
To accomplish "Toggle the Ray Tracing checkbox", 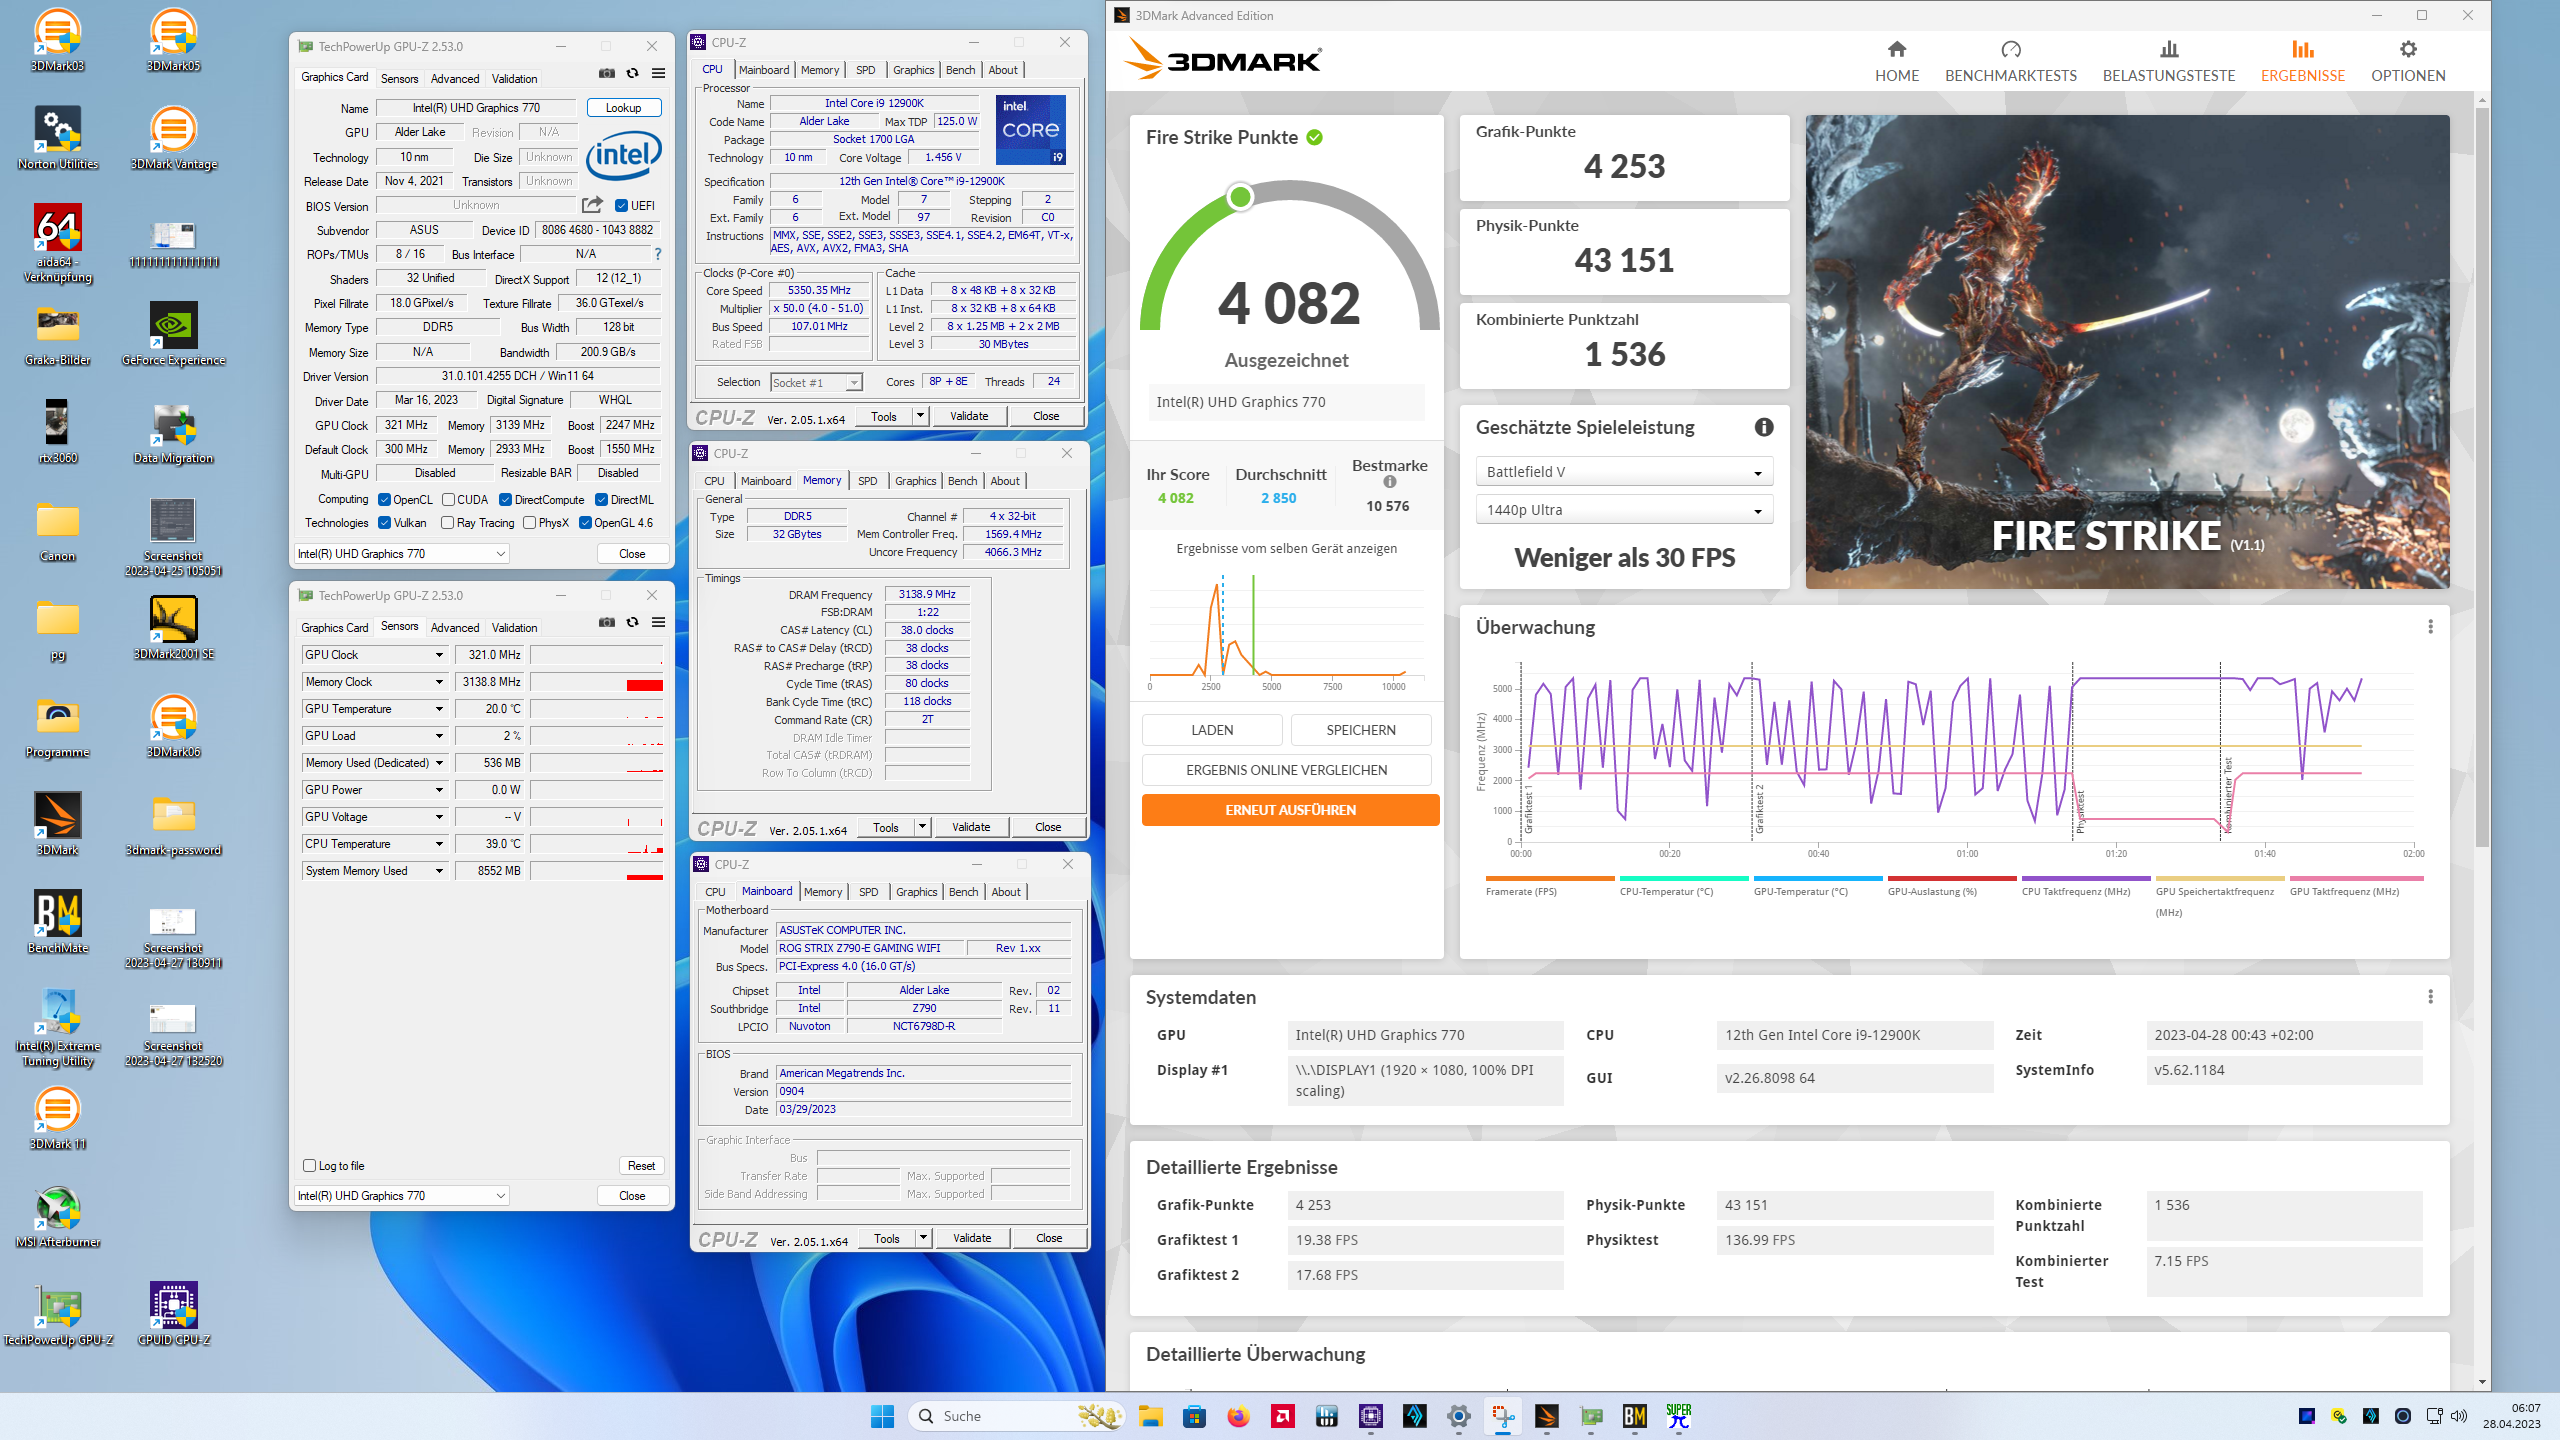I will point(447,523).
